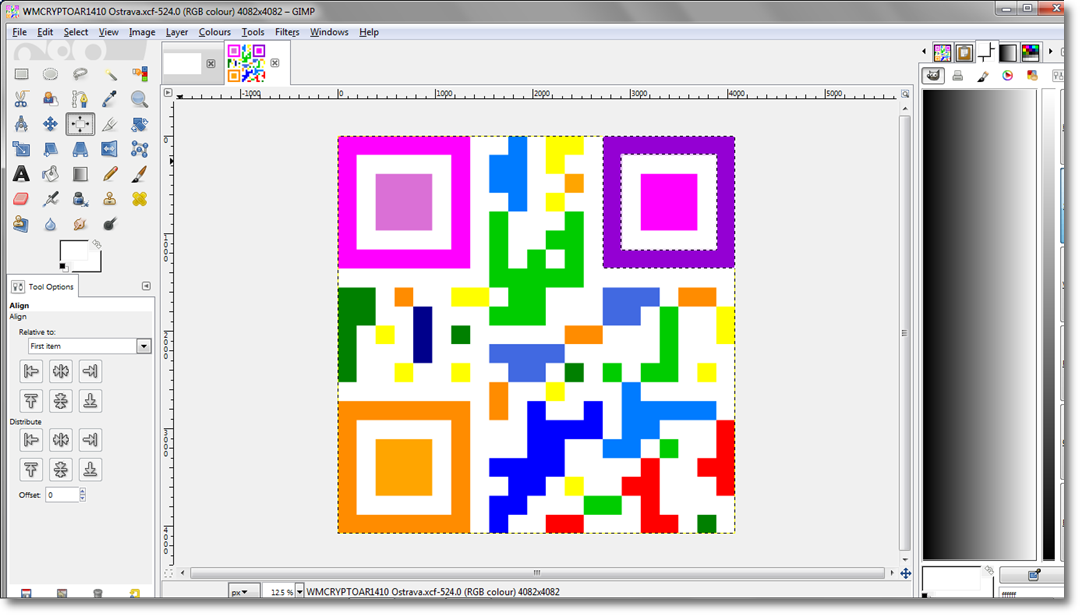Activate the Blend gradient tool

(80, 174)
